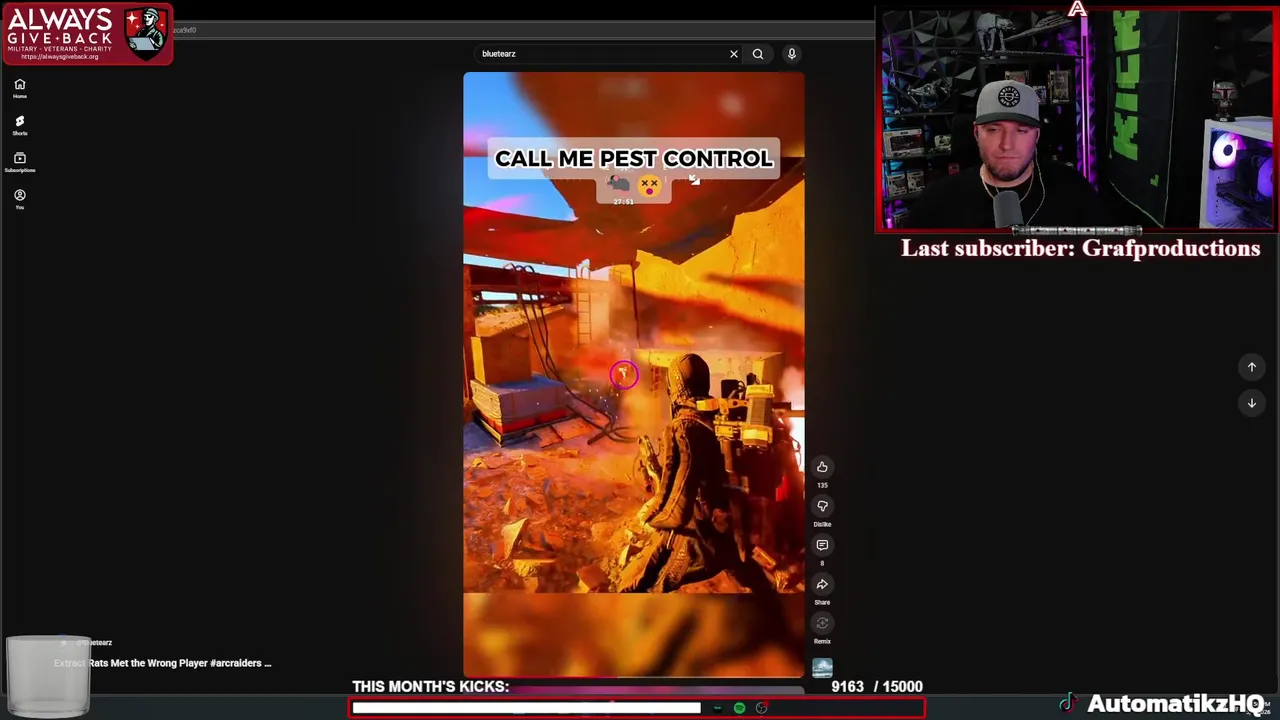Image resolution: width=1280 pixels, height=720 pixels.
Task: Dislike the short with thumbs down
Action: 822,506
